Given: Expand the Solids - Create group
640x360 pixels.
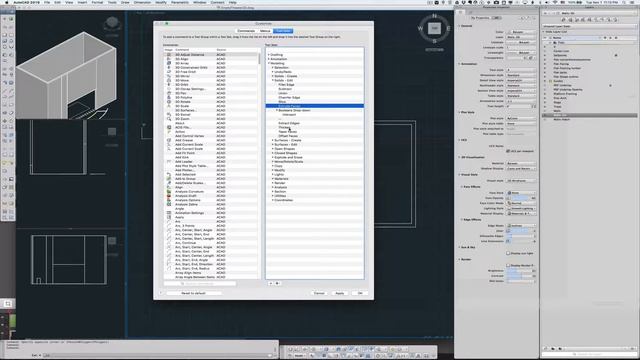Looking at the screenshot, I should pos(273,76).
